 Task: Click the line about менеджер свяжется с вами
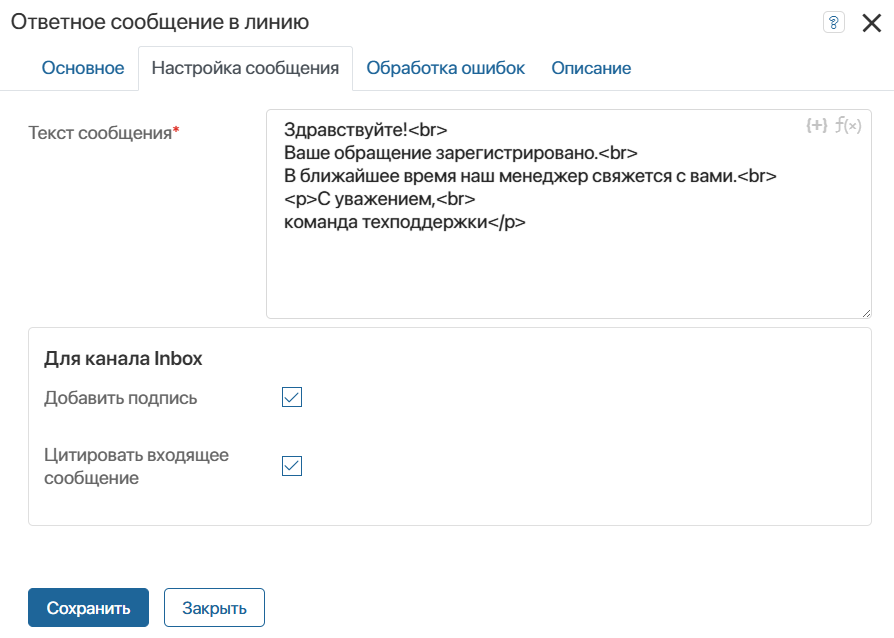530,176
